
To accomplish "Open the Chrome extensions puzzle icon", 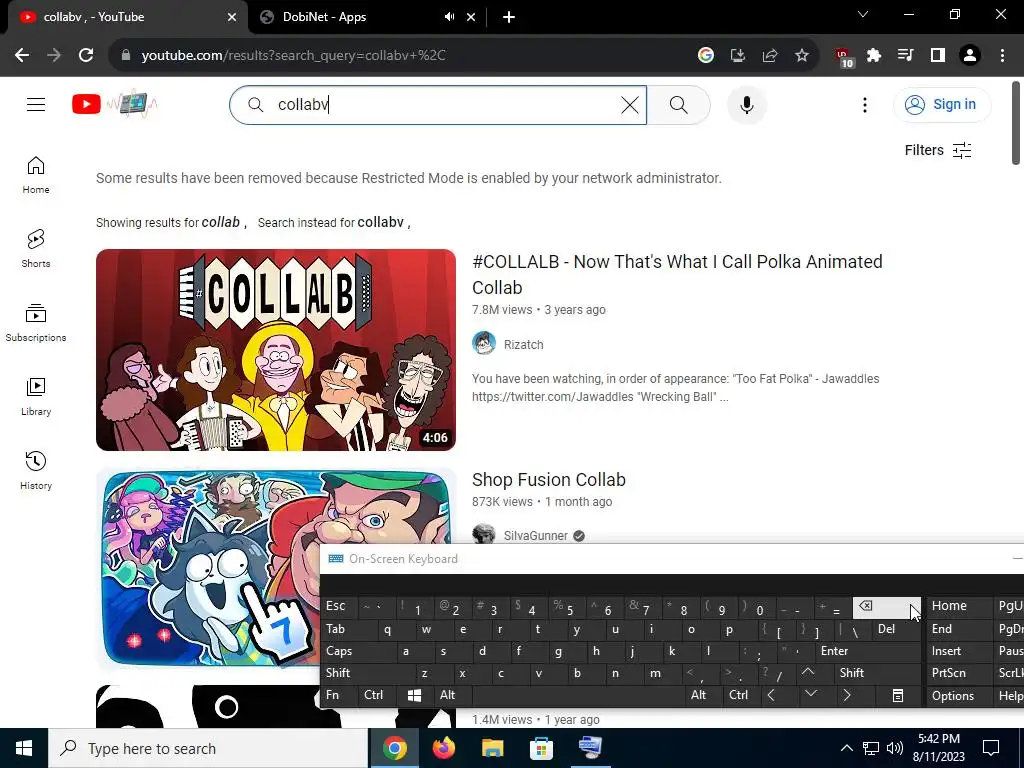I will [x=874, y=56].
